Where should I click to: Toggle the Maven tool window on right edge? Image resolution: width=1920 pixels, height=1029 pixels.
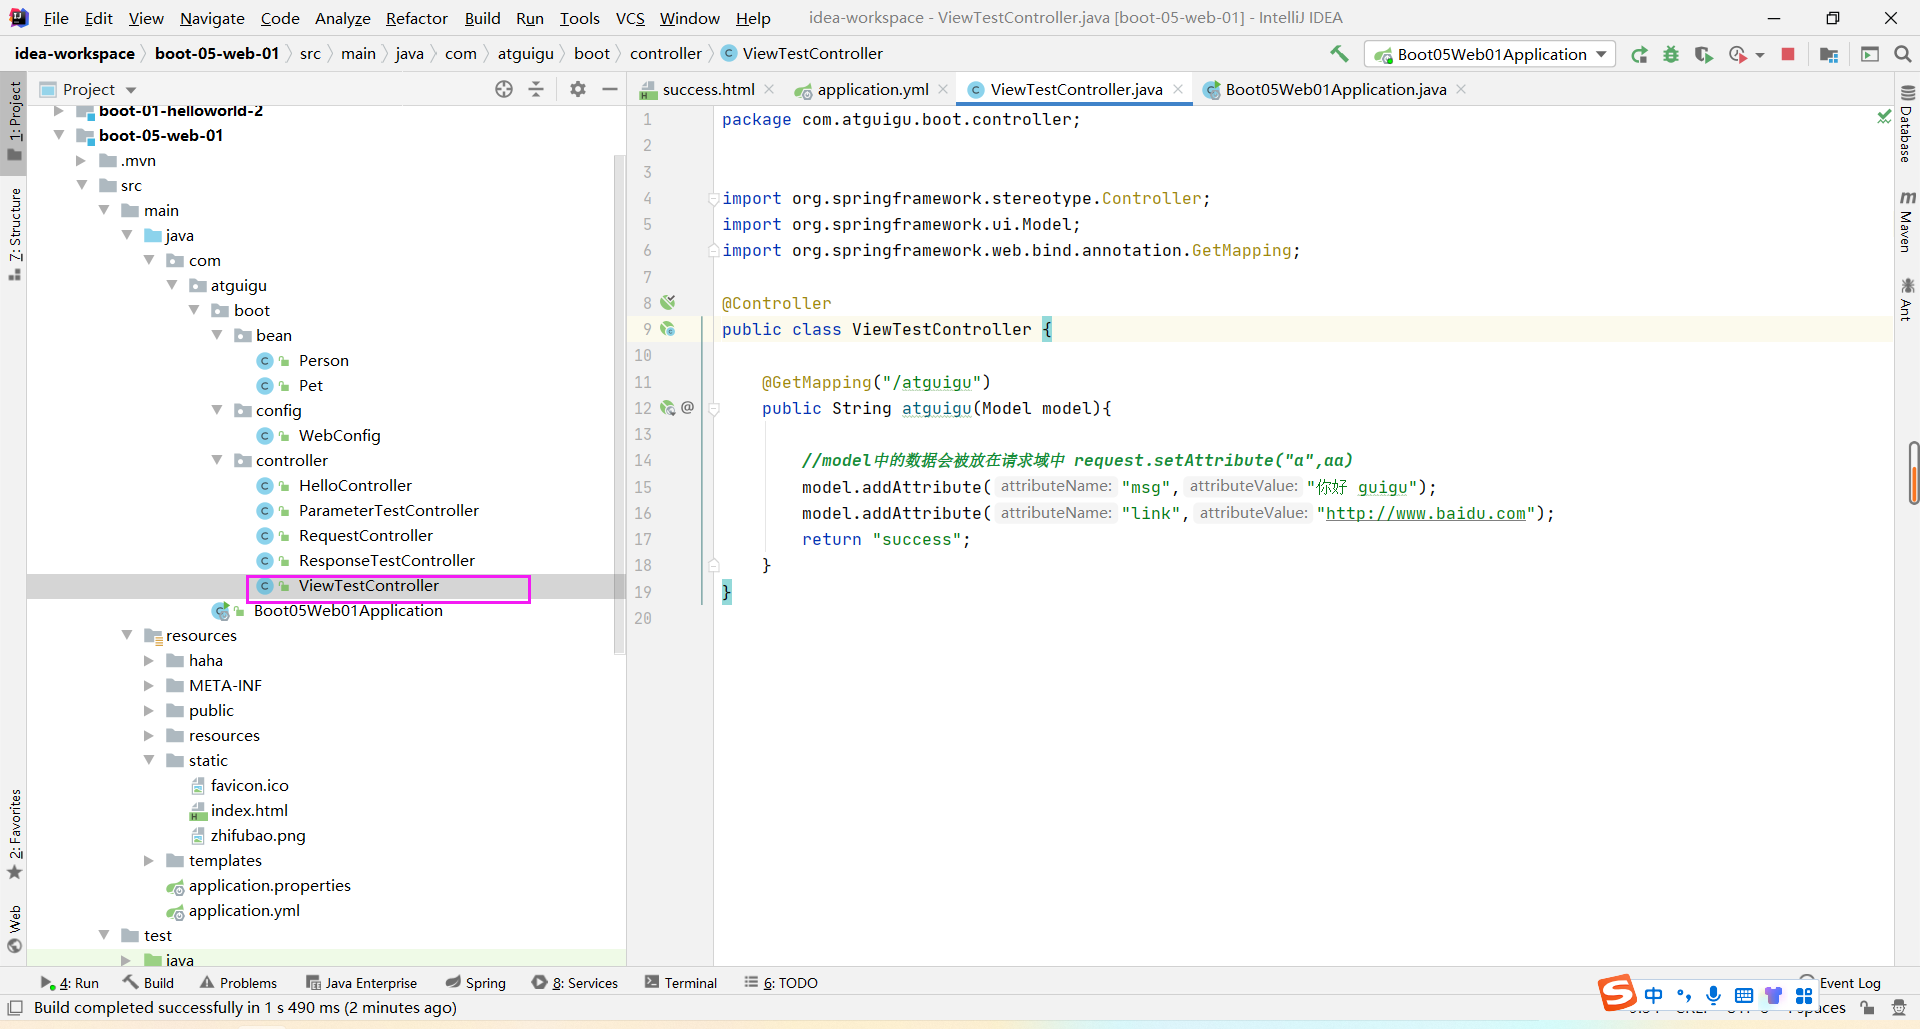(x=1906, y=222)
